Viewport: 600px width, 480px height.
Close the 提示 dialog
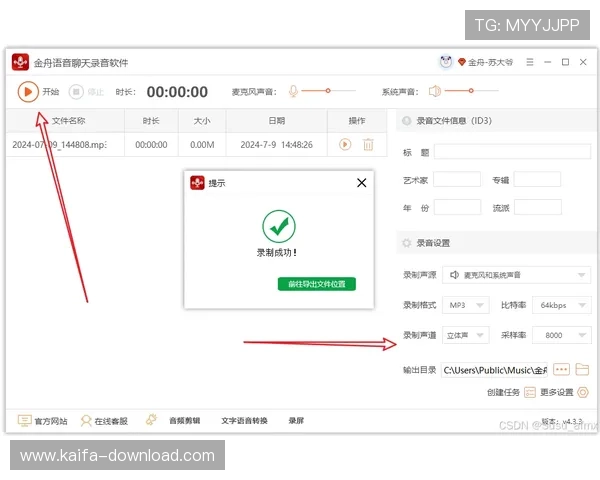[x=362, y=183]
